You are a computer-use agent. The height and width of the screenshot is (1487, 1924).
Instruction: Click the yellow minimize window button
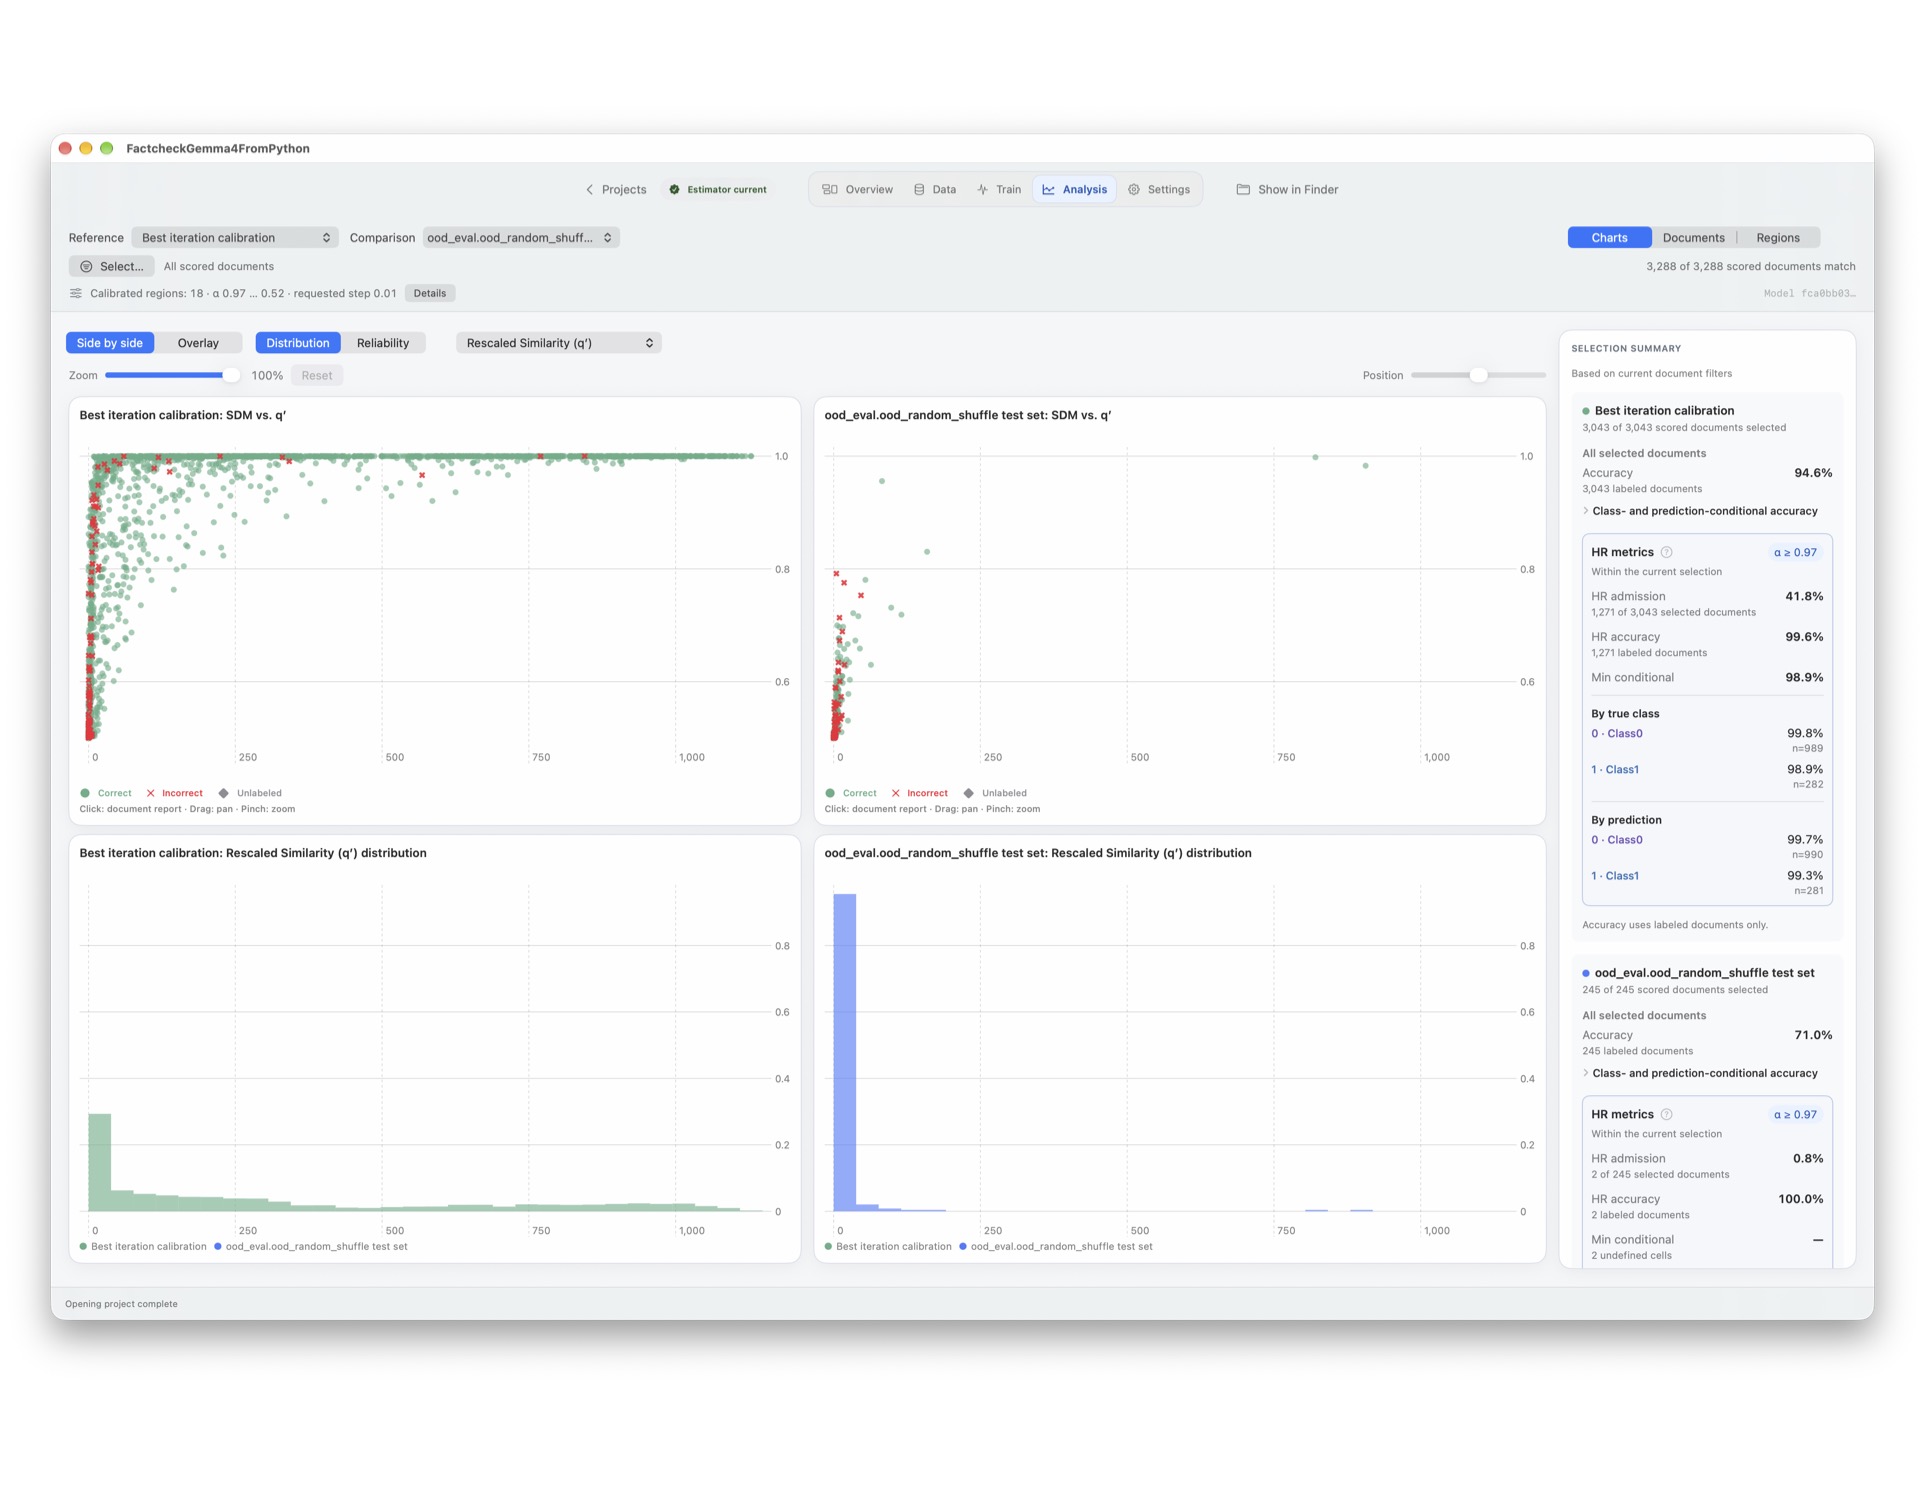(86, 148)
